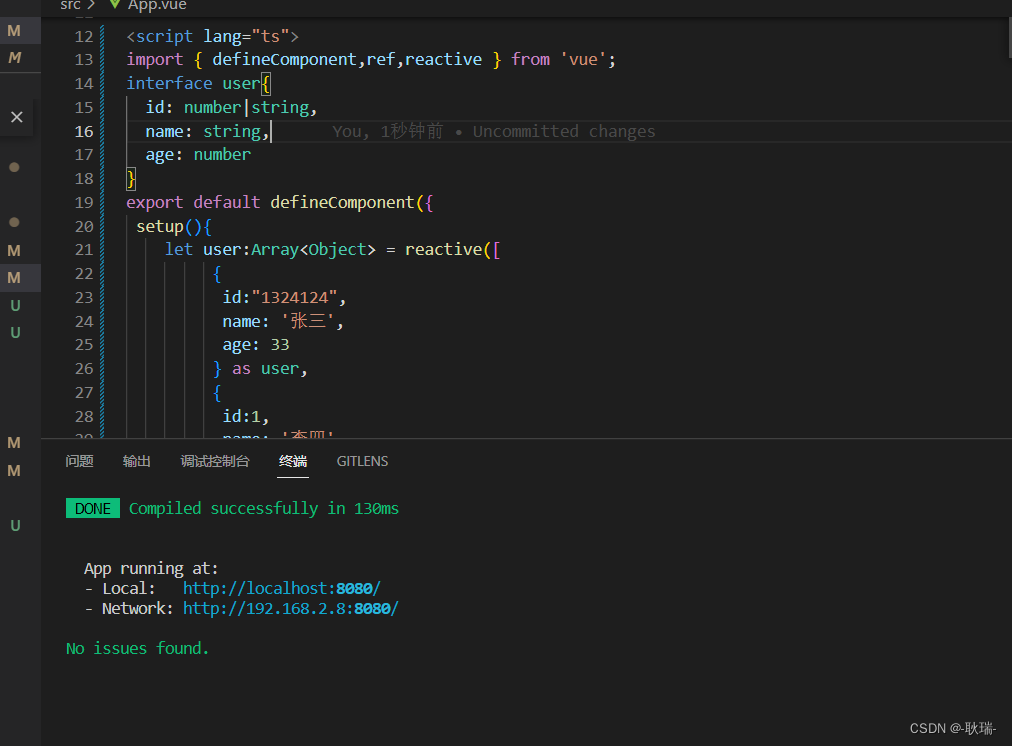Click 'id:1,' on line 28
The image size is (1012, 746).
coord(245,416)
